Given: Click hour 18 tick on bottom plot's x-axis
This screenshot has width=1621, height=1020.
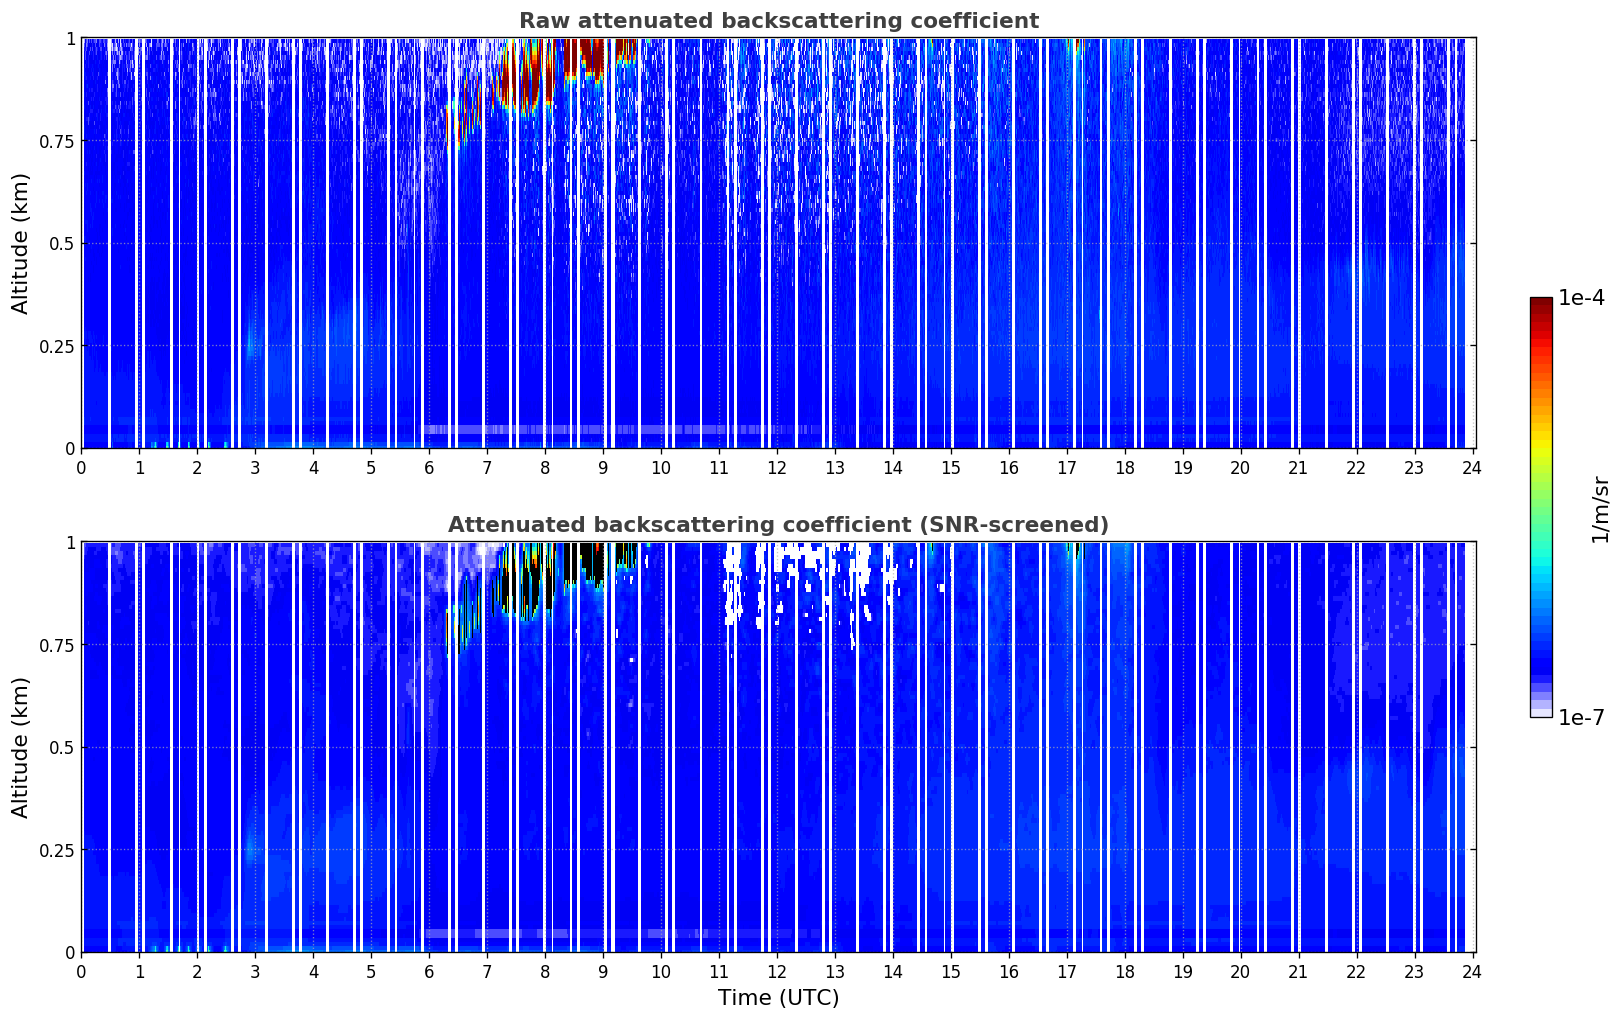Looking at the screenshot, I should tap(1125, 971).
